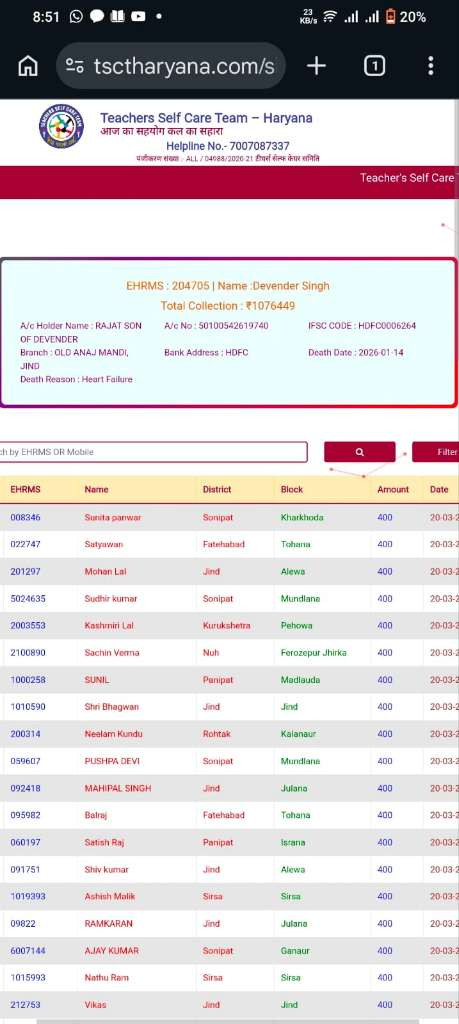Tap the site settings icon in address bar
Image resolution: width=459 pixels, height=1024 pixels.
pos(75,66)
